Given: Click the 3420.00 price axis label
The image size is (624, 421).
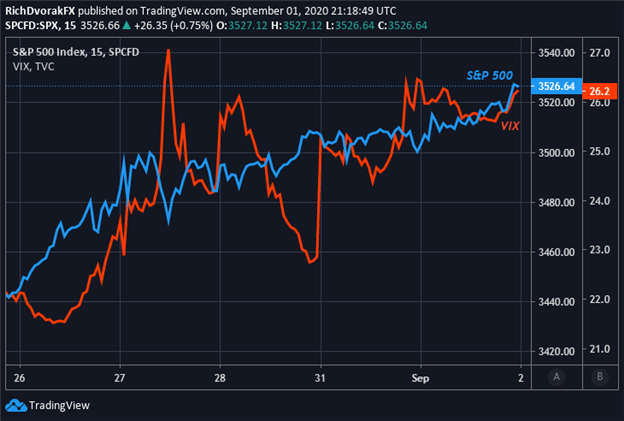Looking at the screenshot, I should 556,351.
